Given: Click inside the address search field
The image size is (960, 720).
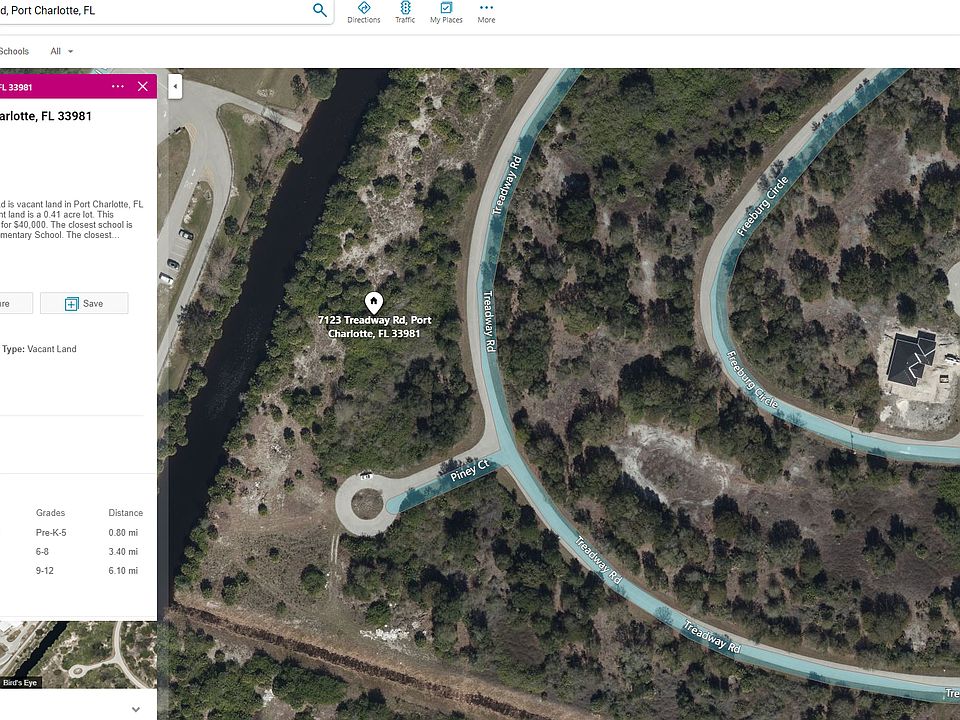Looking at the screenshot, I should pyautogui.click(x=150, y=11).
